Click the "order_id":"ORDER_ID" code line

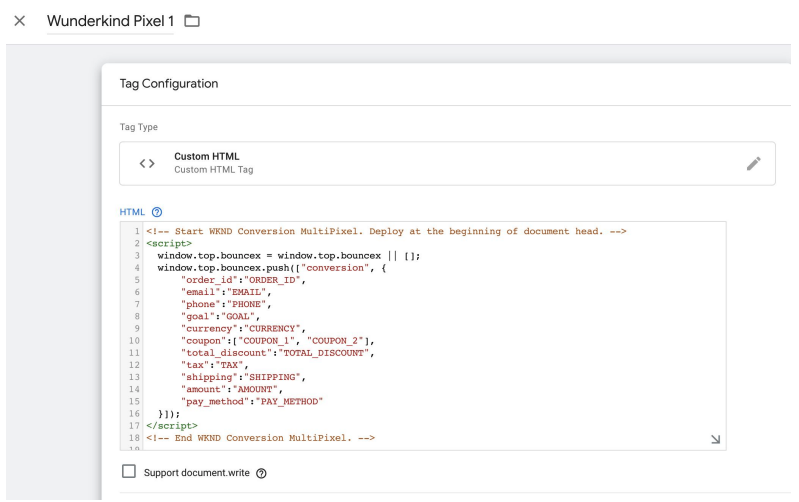(x=243, y=280)
